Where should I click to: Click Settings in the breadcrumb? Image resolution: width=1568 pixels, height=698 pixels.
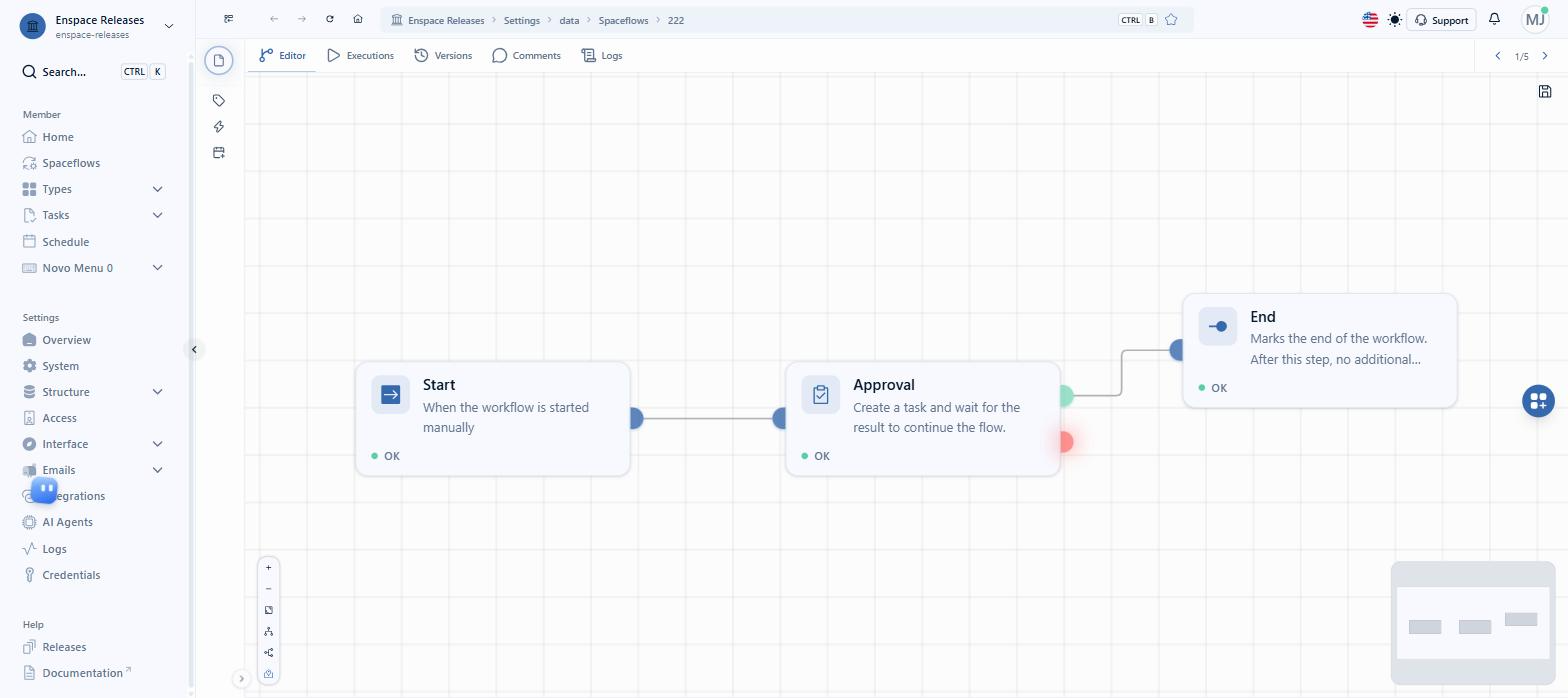[x=522, y=20]
